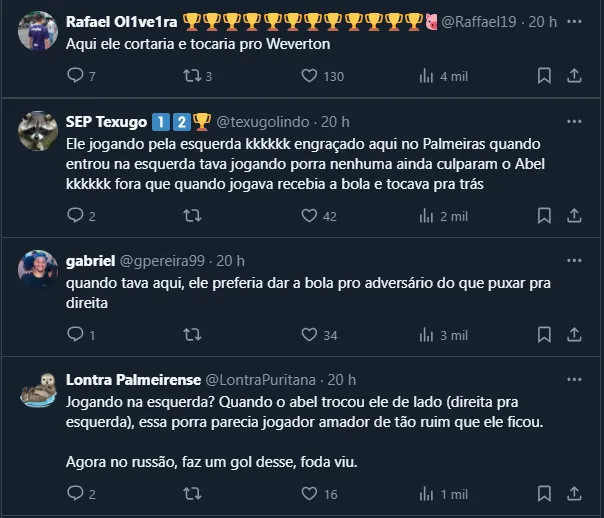Open more options on Lontra Palmeirense's tweet
The image size is (604, 518).
click(x=574, y=380)
